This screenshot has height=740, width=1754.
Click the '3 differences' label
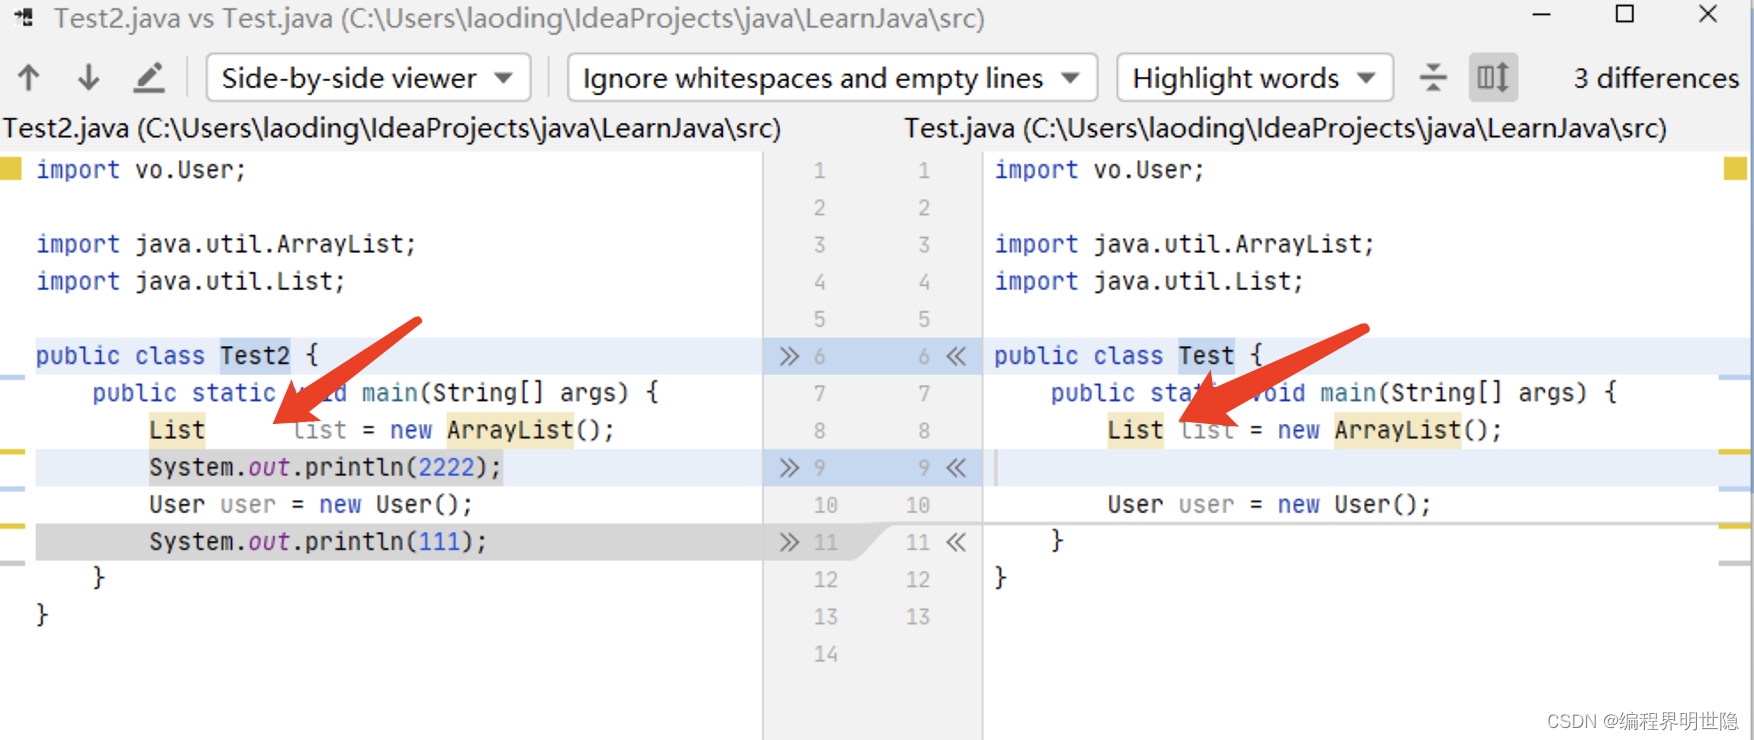pos(1656,78)
